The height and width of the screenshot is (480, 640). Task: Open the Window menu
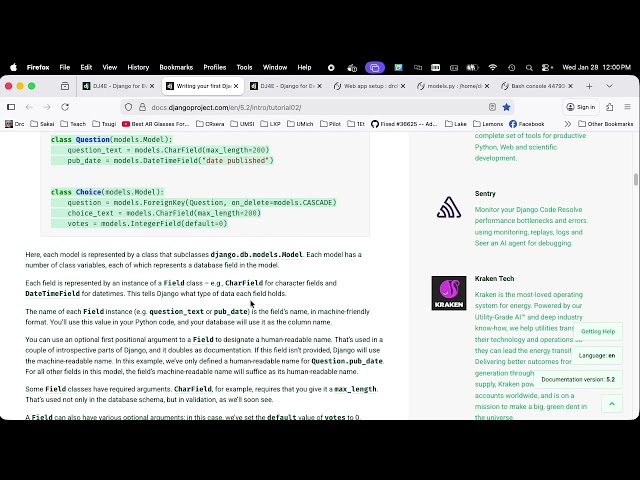[275, 67]
